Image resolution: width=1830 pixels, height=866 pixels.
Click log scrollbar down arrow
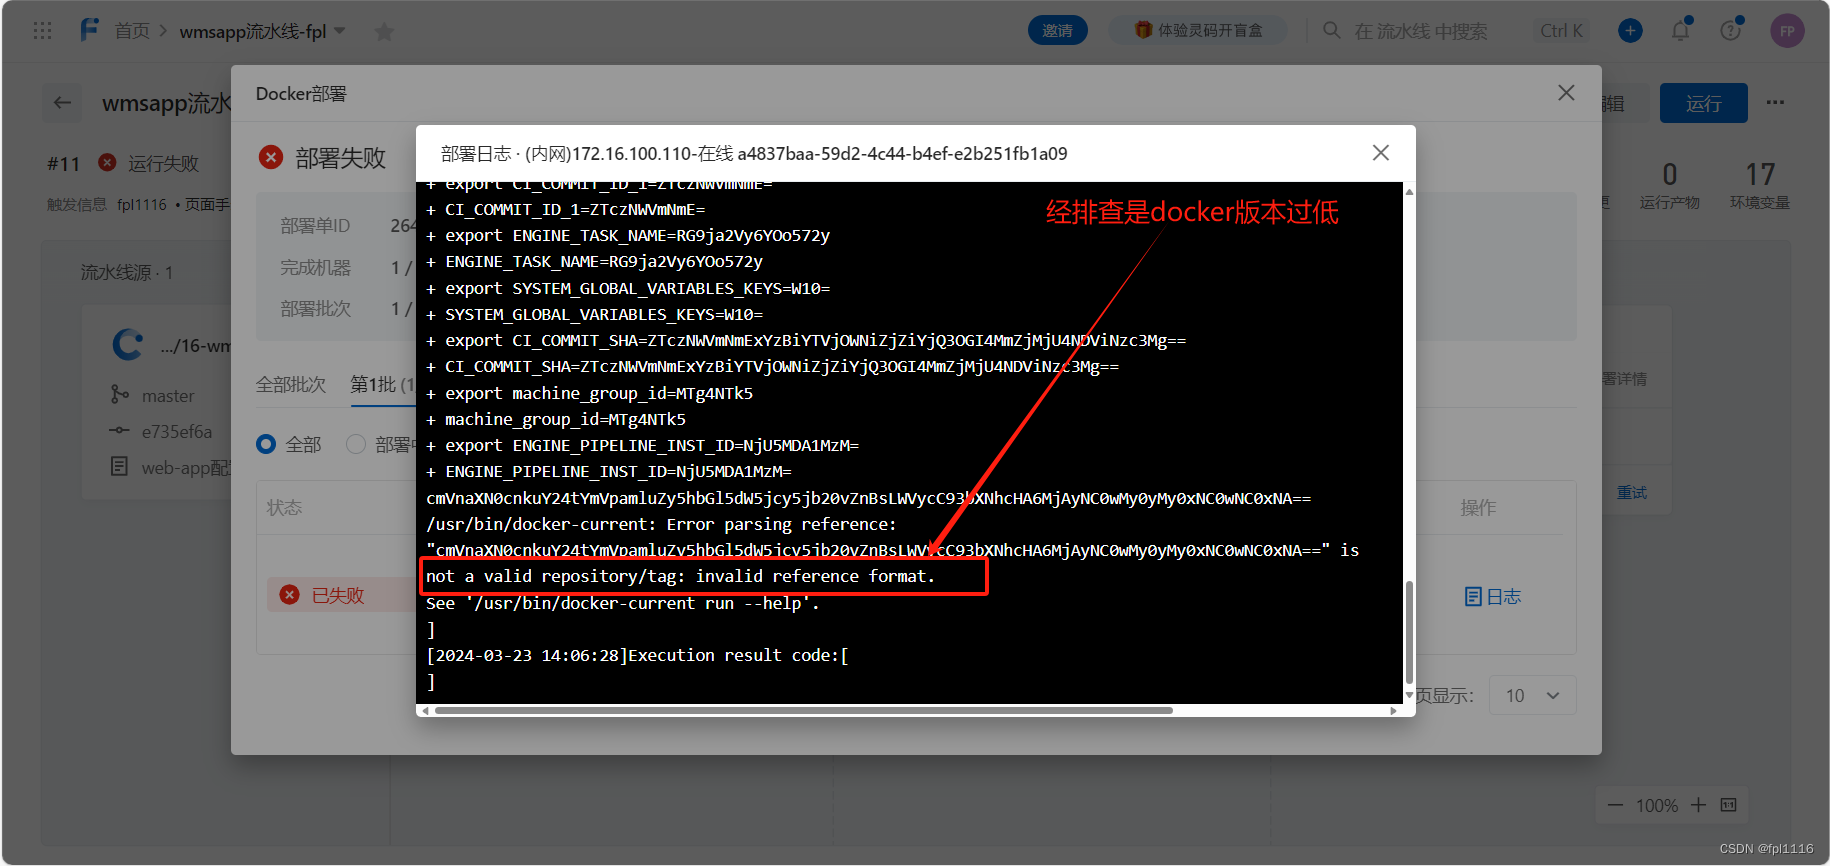click(x=1409, y=695)
